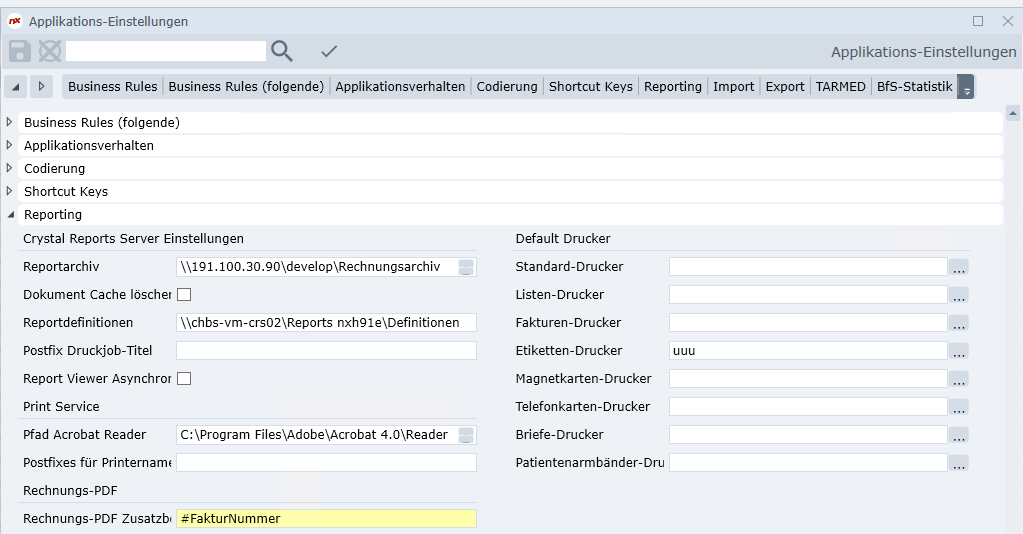The image size is (1023, 534).
Task: Collapse the Reporting section
Action: coord(10,215)
